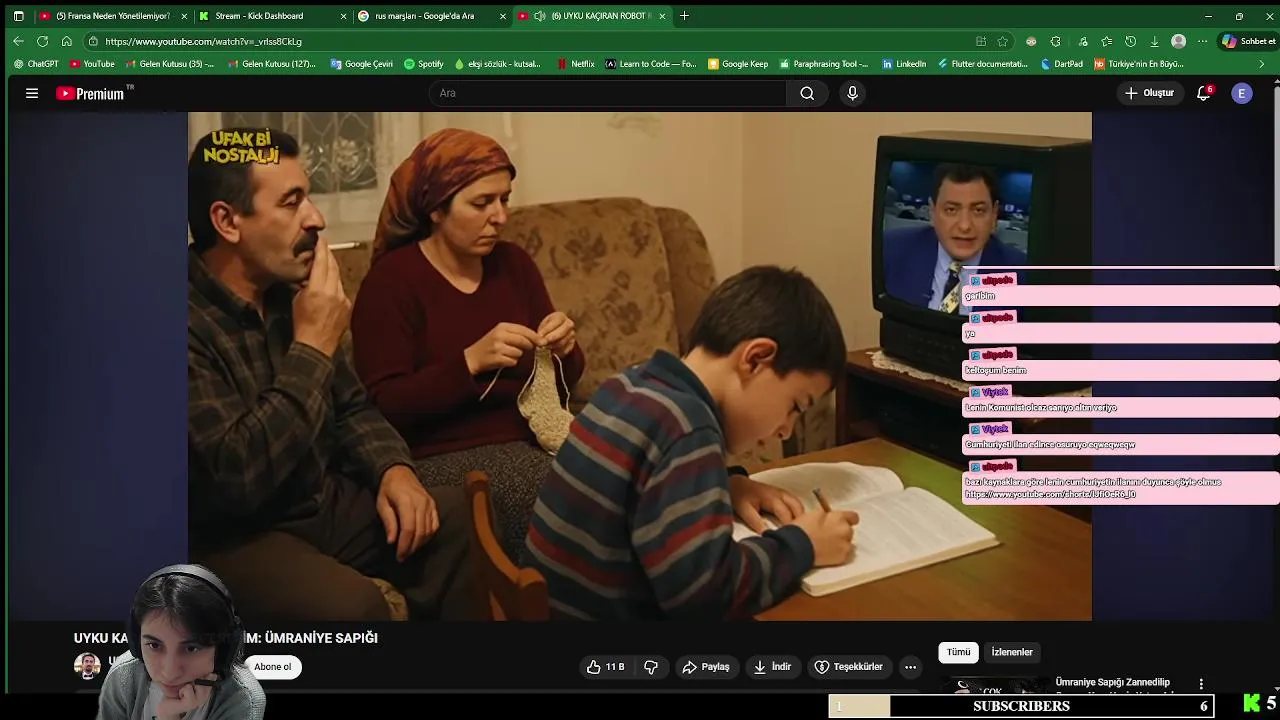The height and width of the screenshot is (720, 1280).
Task: Add this page to favorites star icon
Action: click(x=1003, y=41)
